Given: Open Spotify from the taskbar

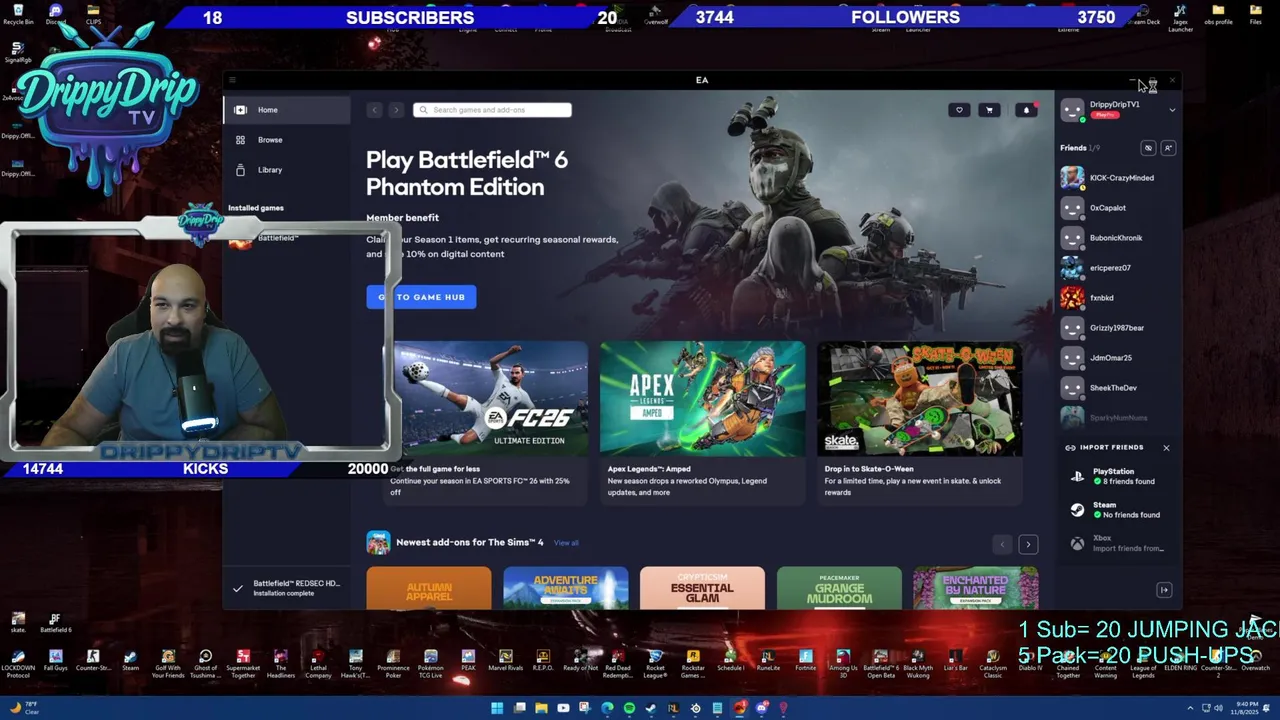Looking at the screenshot, I should pos(629,708).
